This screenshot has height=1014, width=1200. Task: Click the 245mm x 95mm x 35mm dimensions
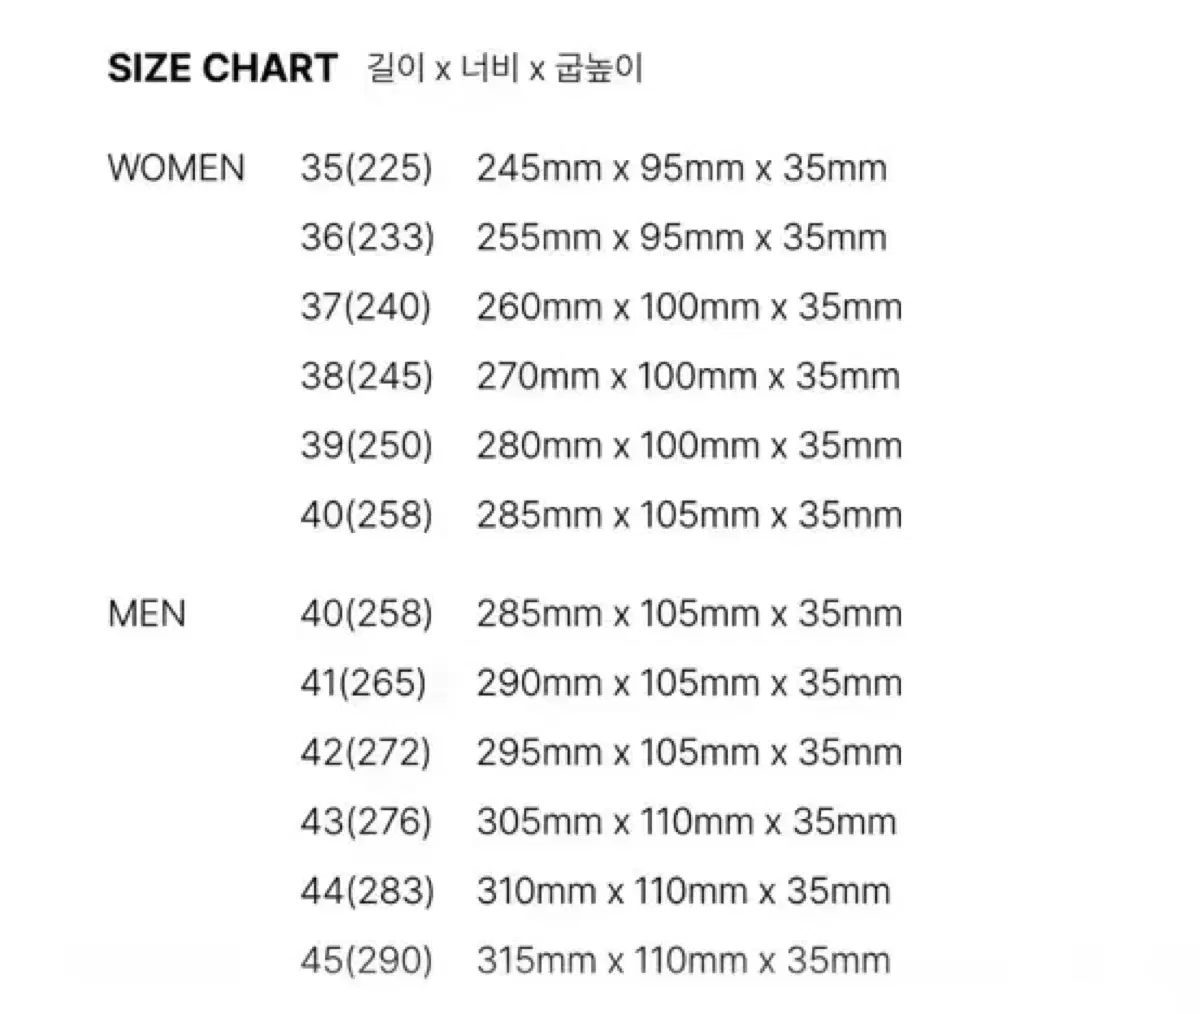[x=681, y=168]
